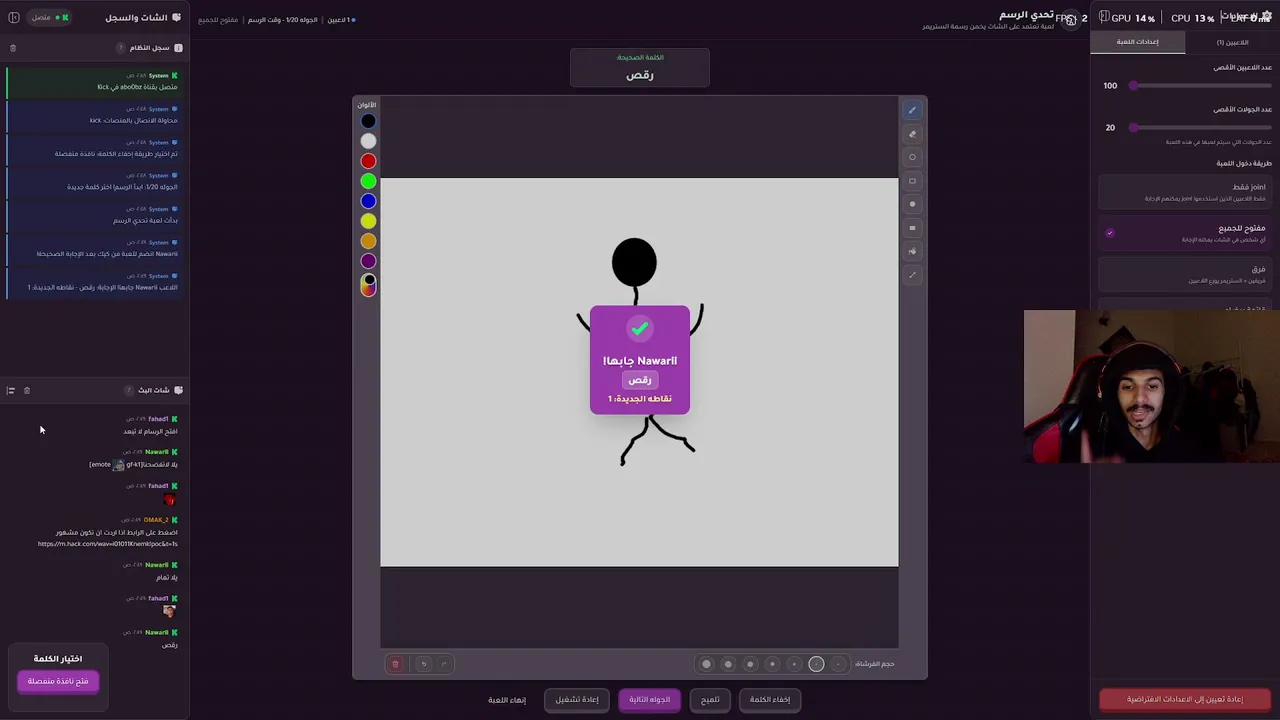Delete system log via trash icon

click(x=13, y=48)
